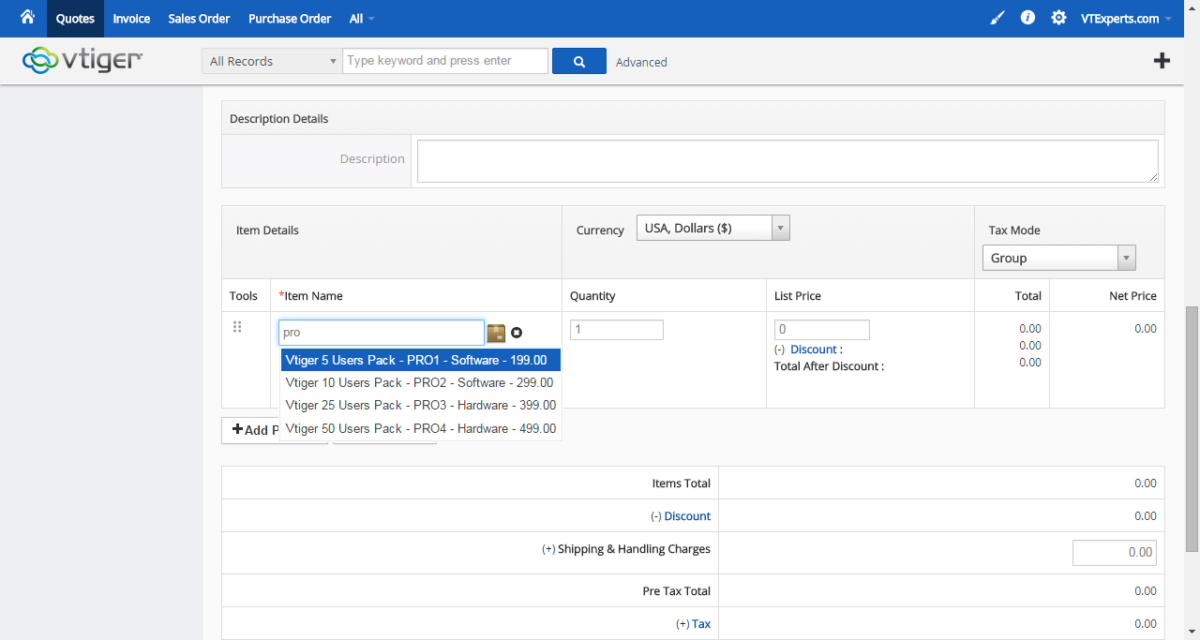1200x640 pixels.
Task: Clear the item name with round icon
Action: click(x=517, y=332)
